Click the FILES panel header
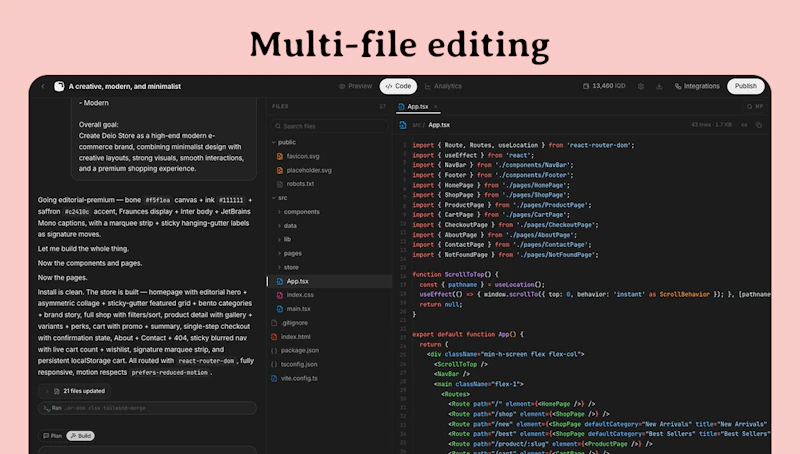Screen dimensions: 800x454 tap(280, 107)
